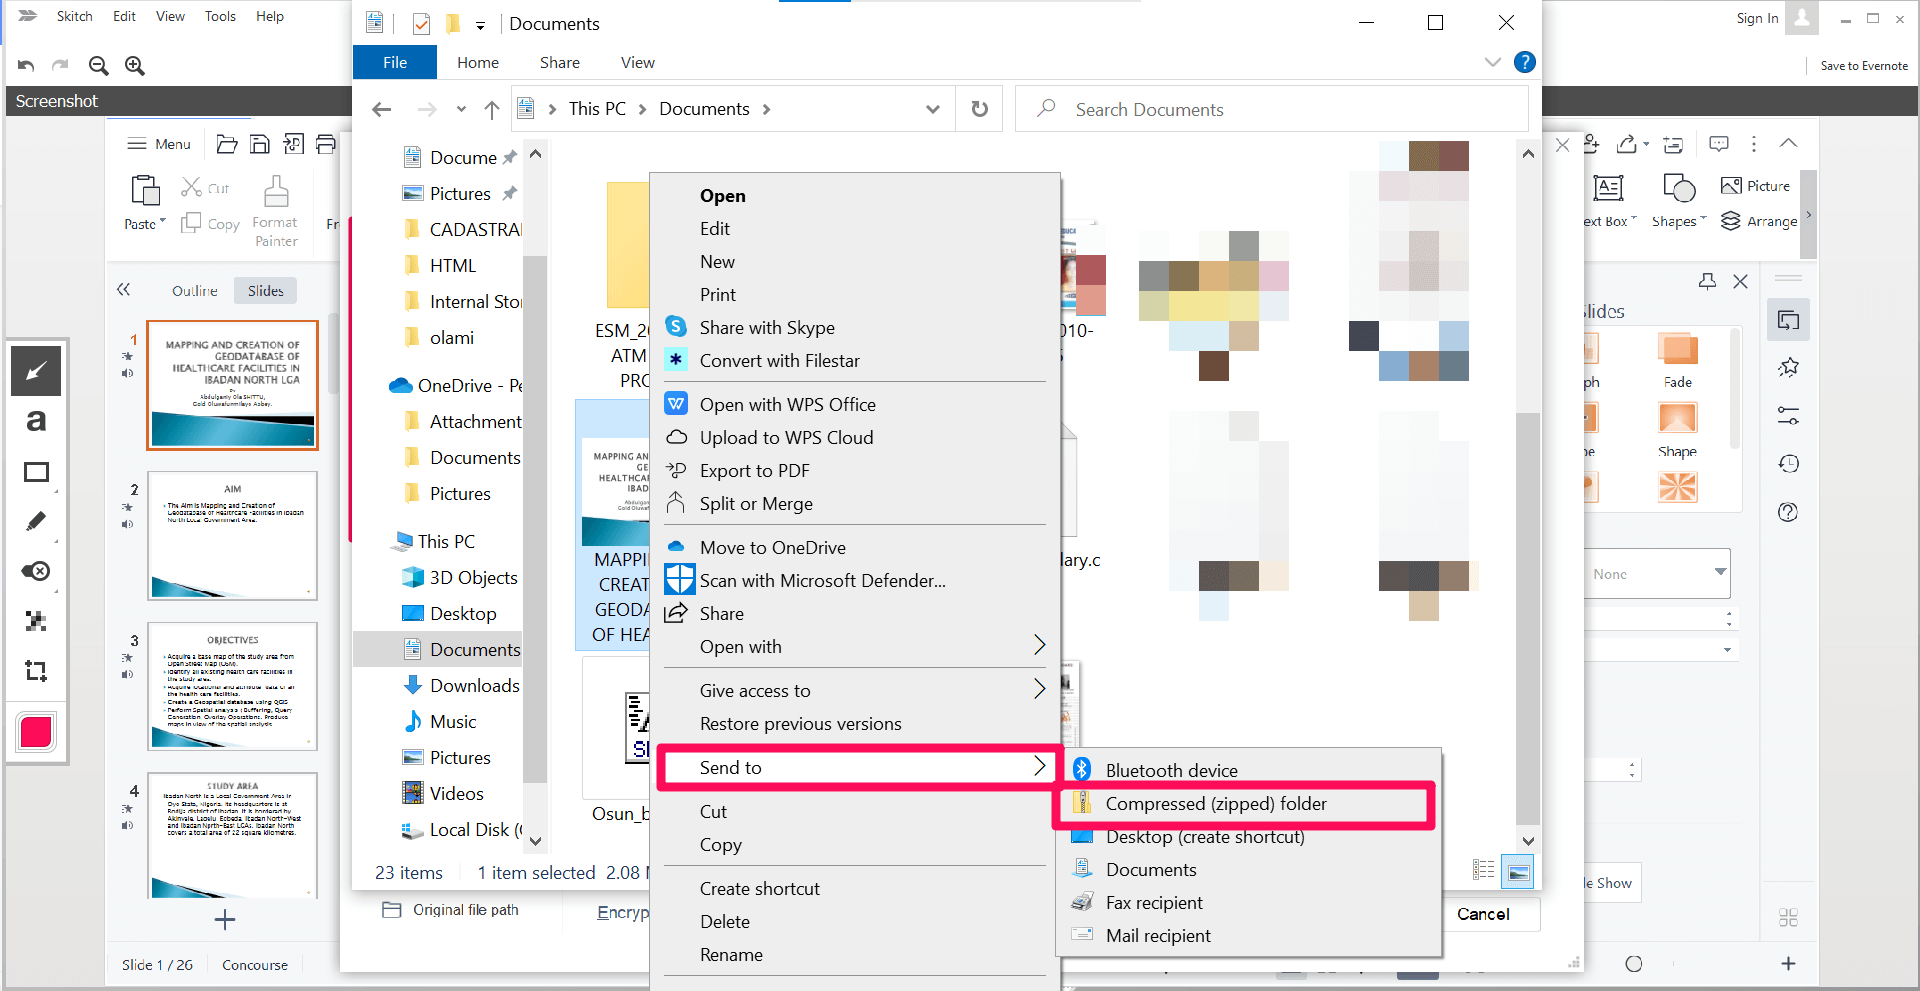Click Save to Evernote
1920x991 pixels.
coord(1862,65)
